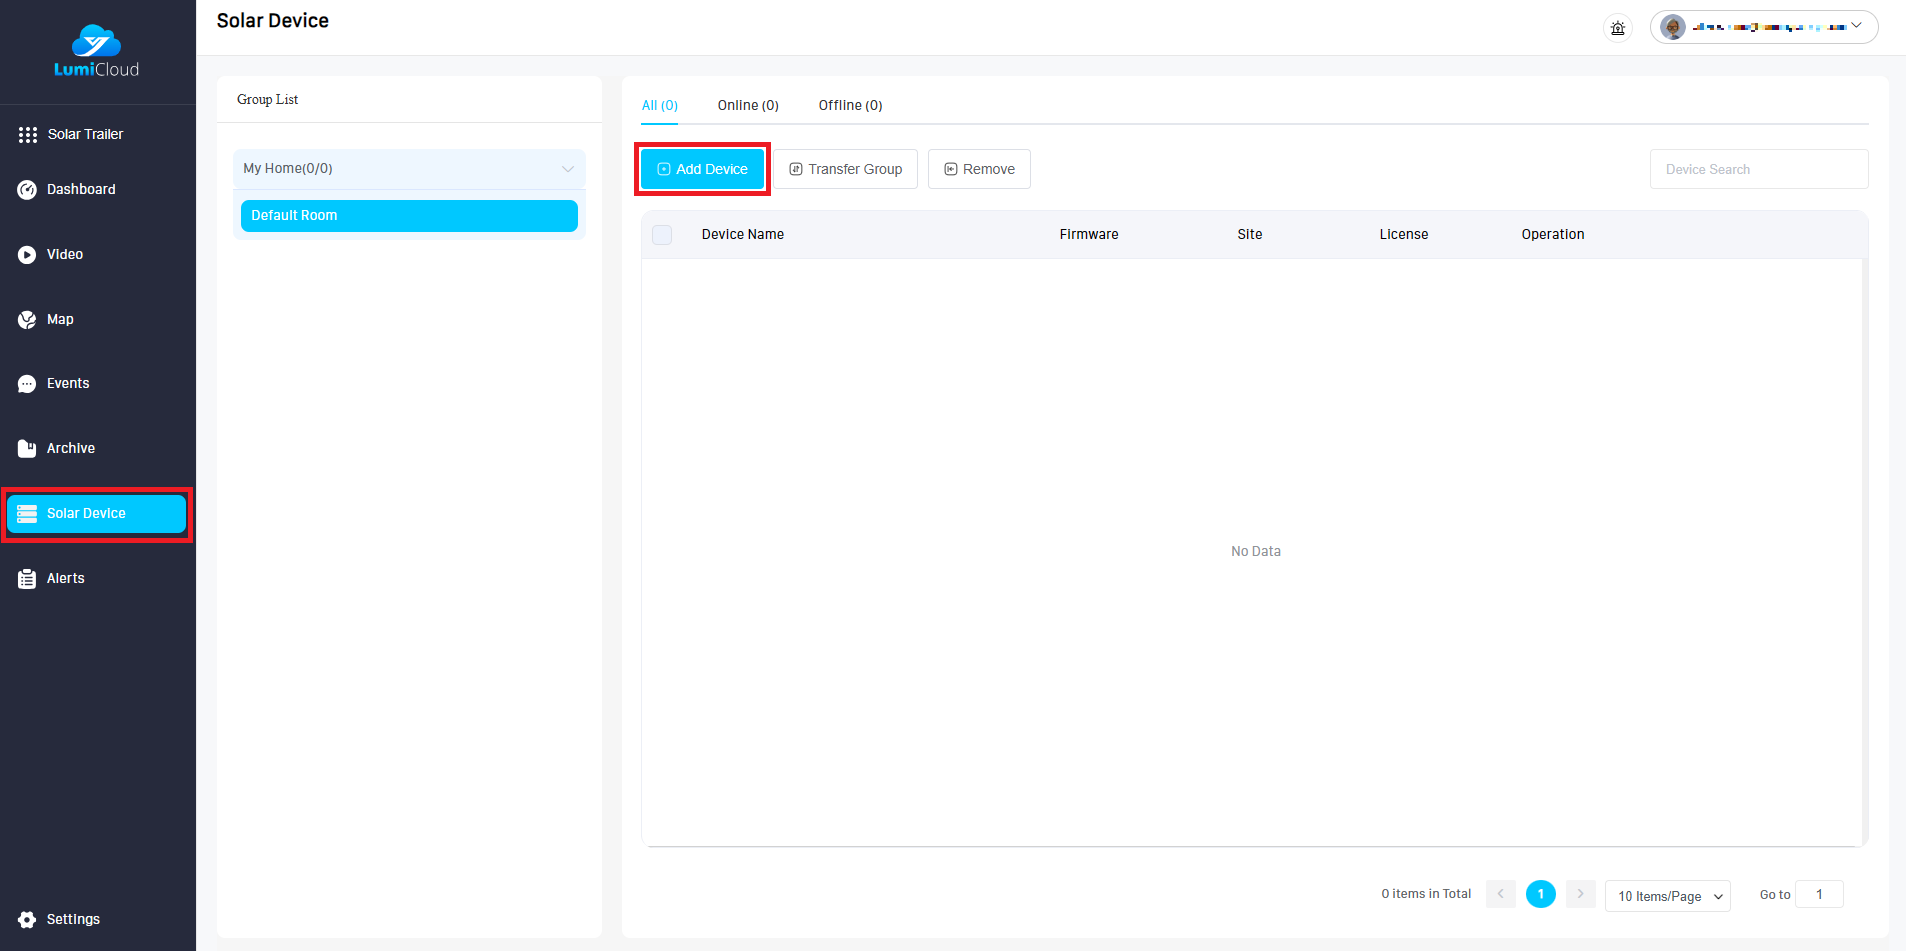Click the Solar Trailer grid icon

pyautogui.click(x=27, y=135)
